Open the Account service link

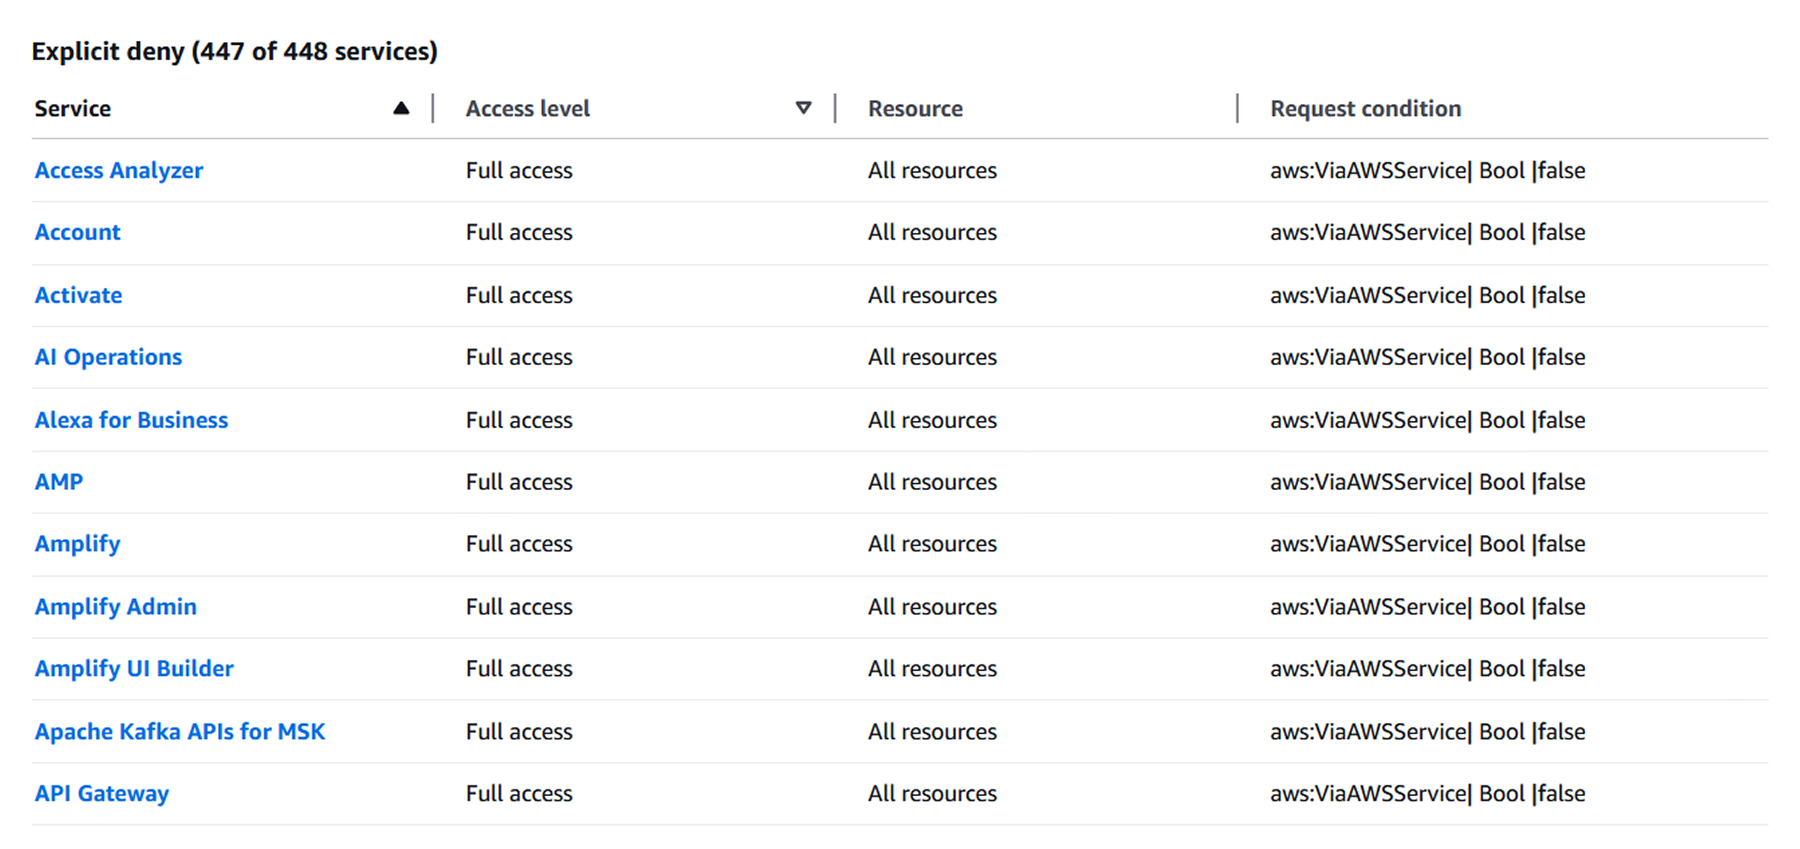[x=78, y=232]
